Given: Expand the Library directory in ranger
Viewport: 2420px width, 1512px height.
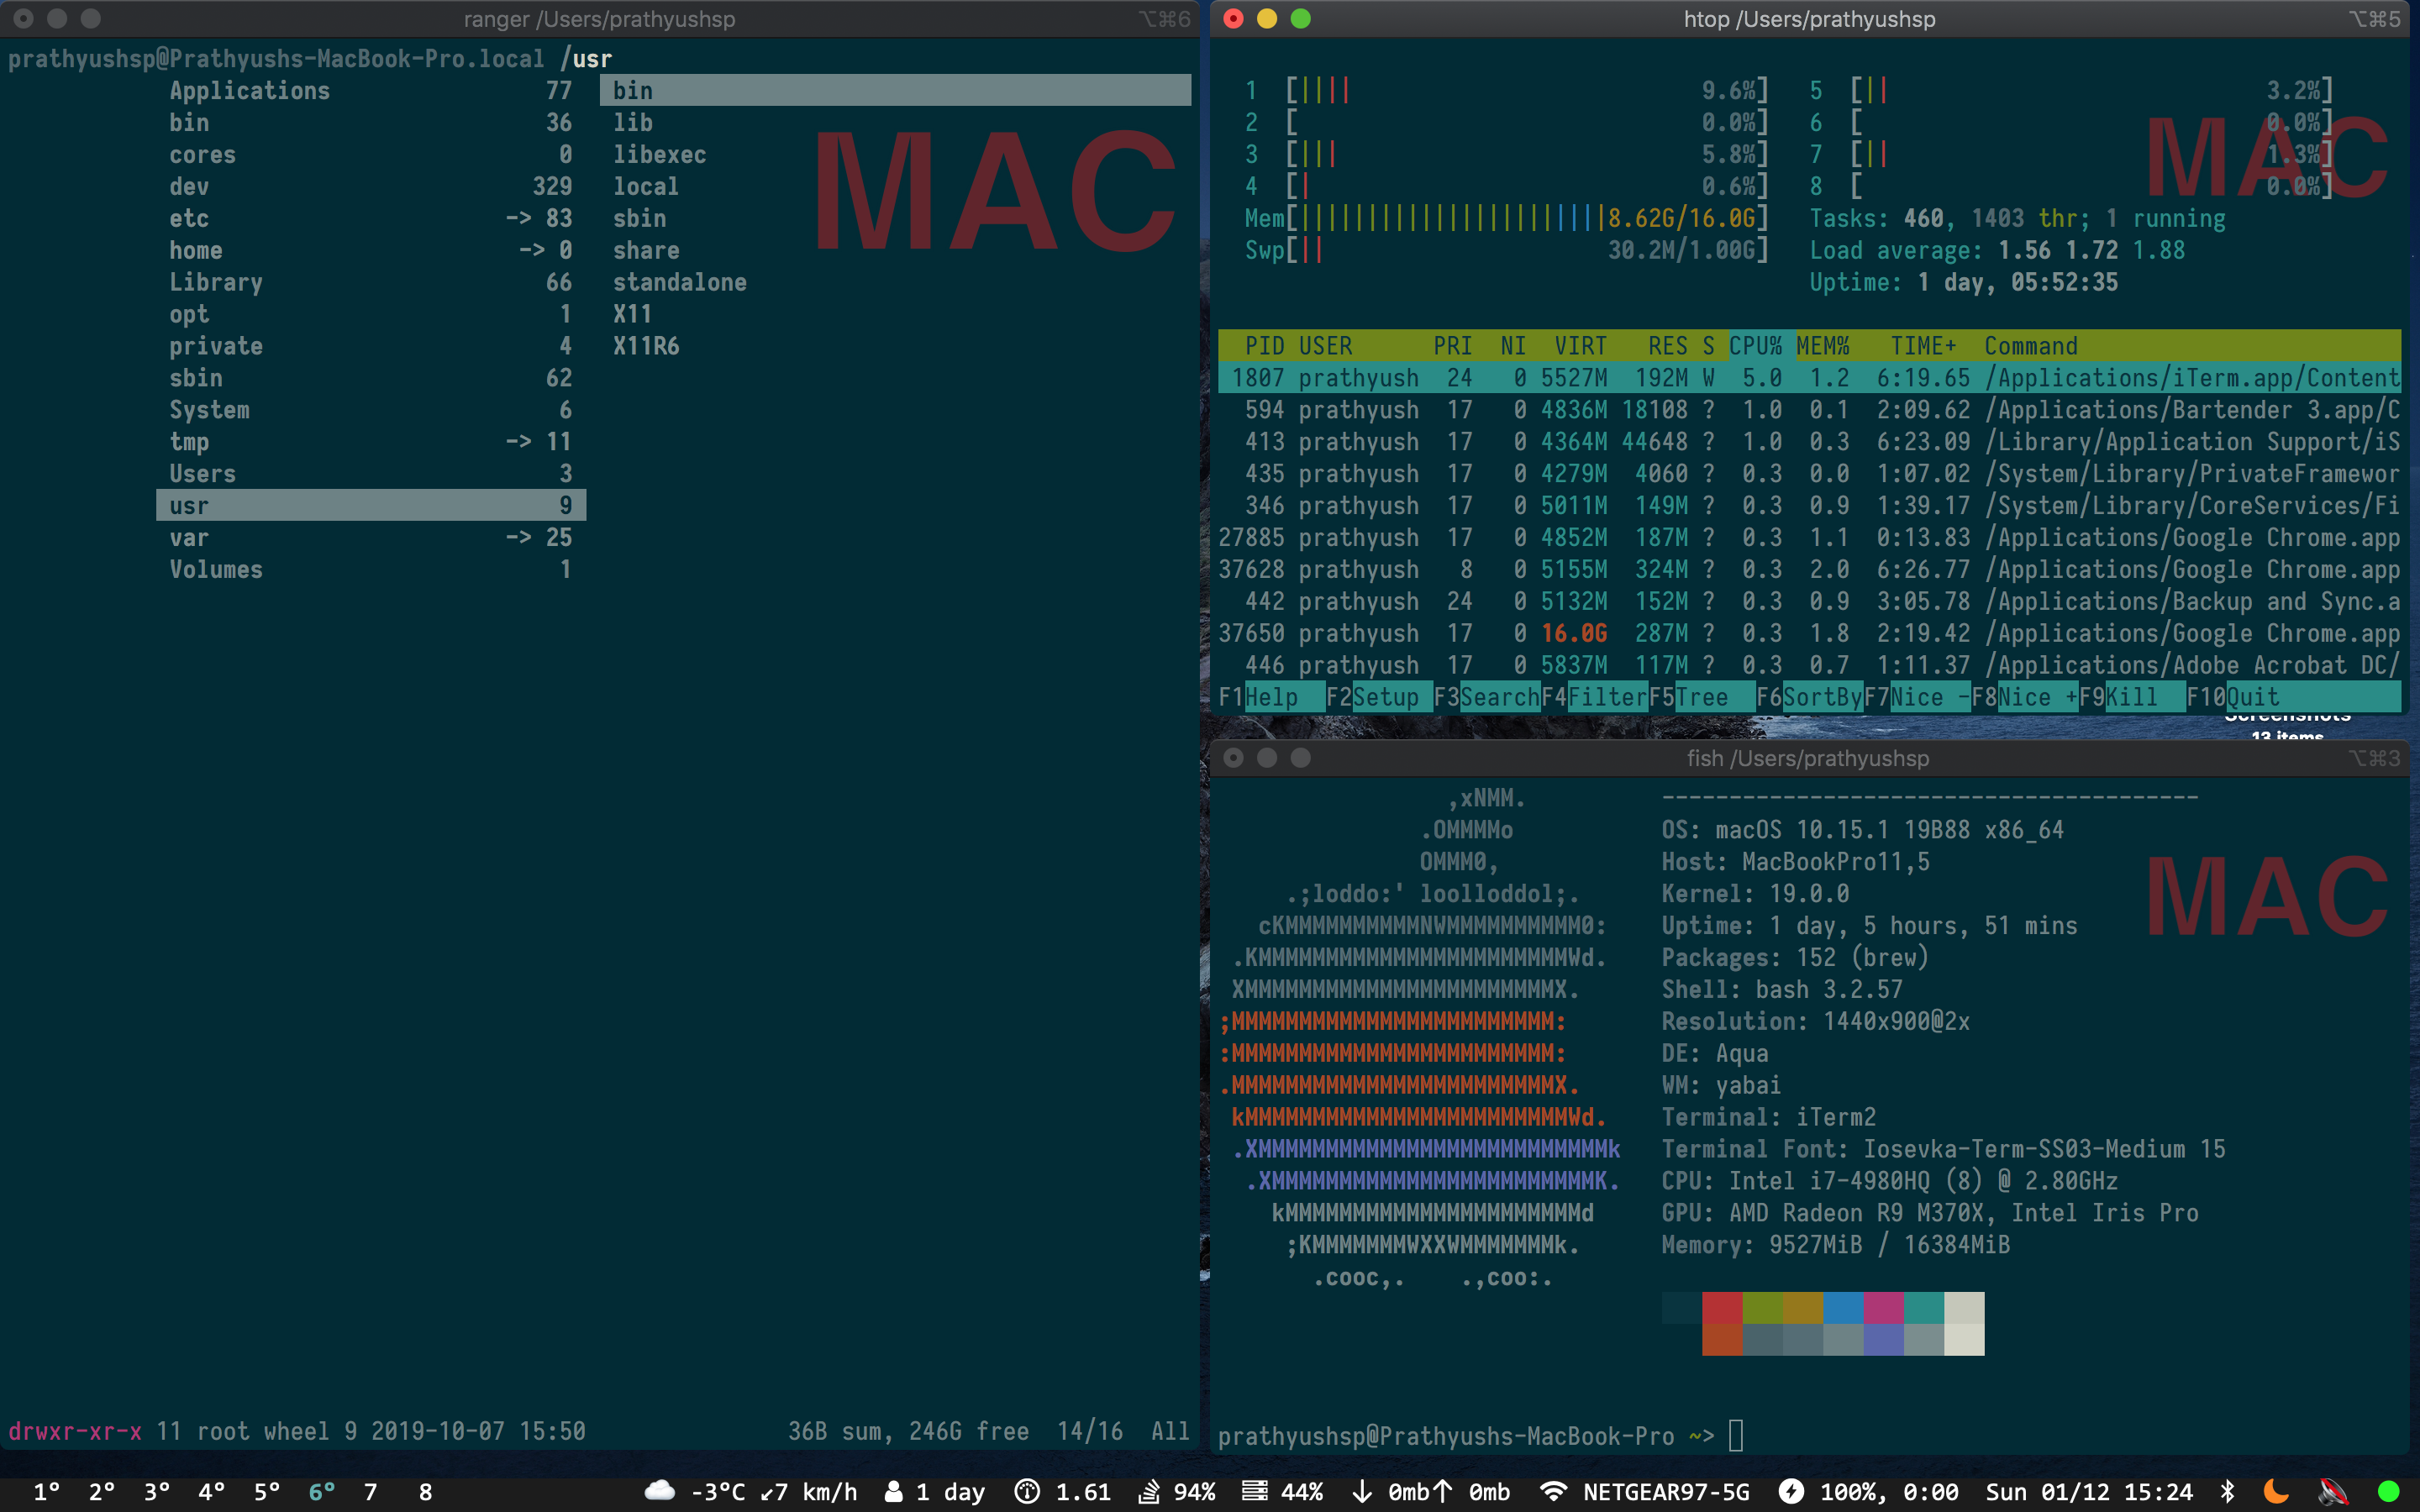Looking at the screenshot, I should (x=216, y=282).
